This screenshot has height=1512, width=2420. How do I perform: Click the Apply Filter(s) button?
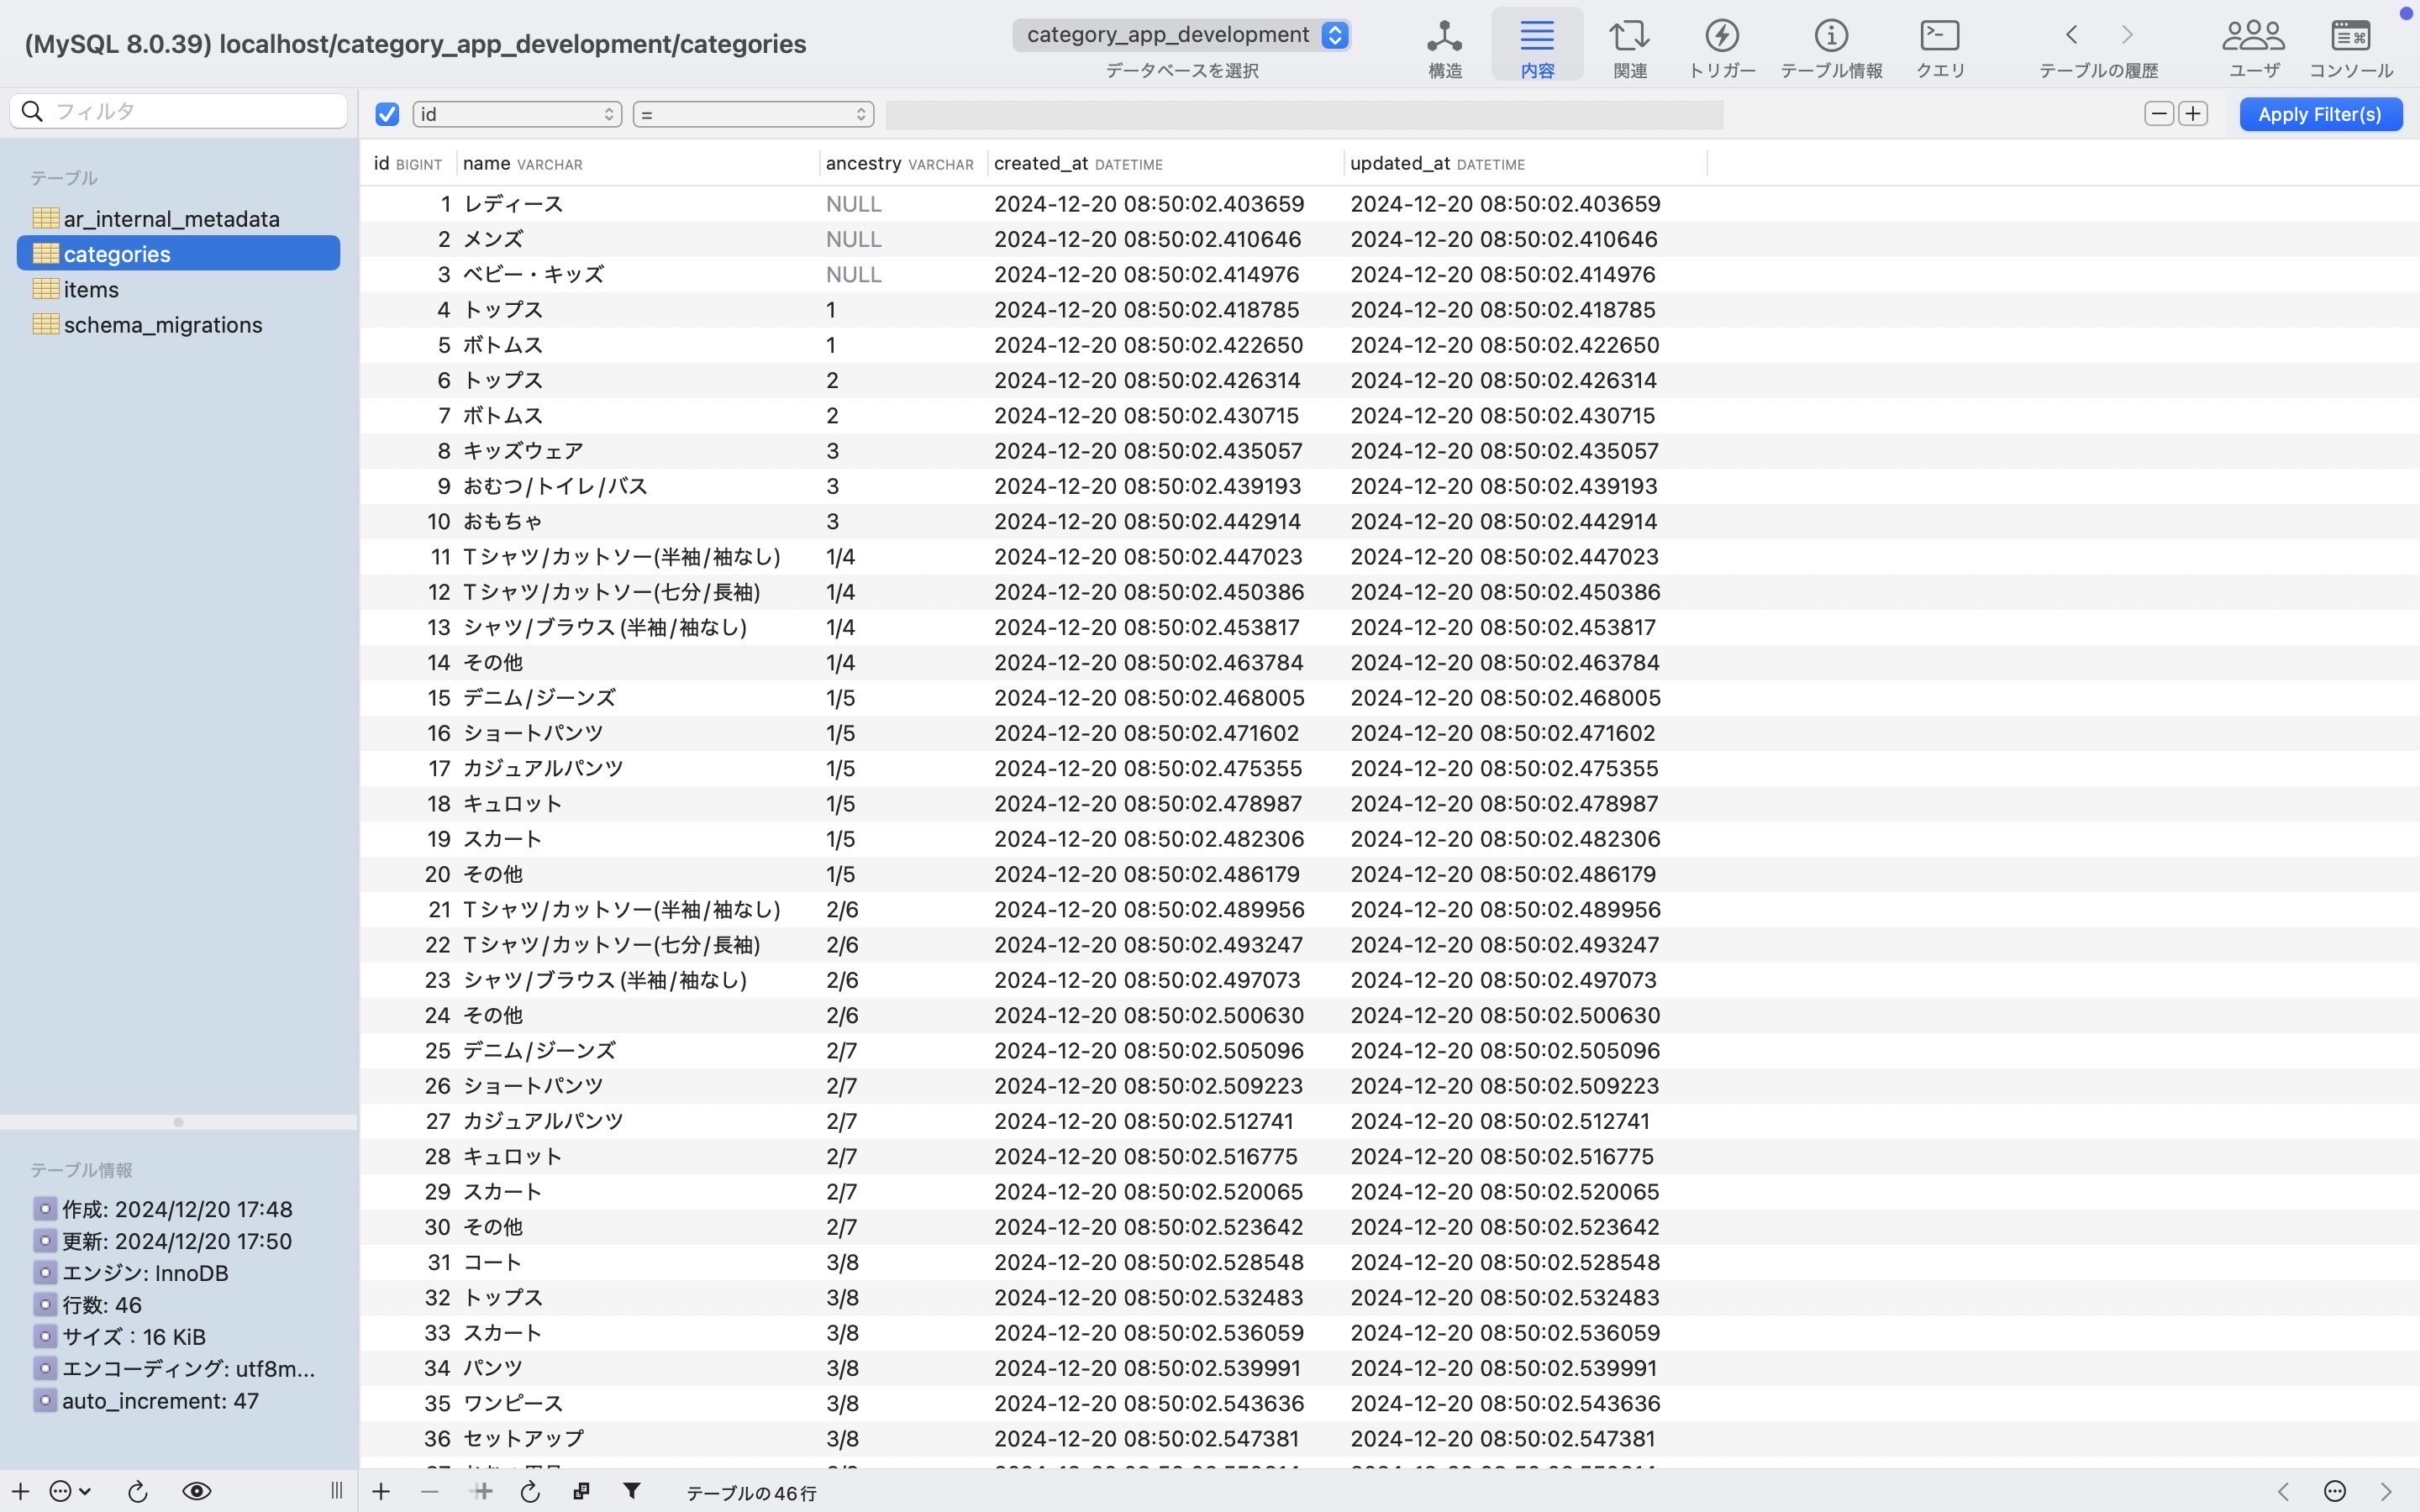tap(2319, 113)
